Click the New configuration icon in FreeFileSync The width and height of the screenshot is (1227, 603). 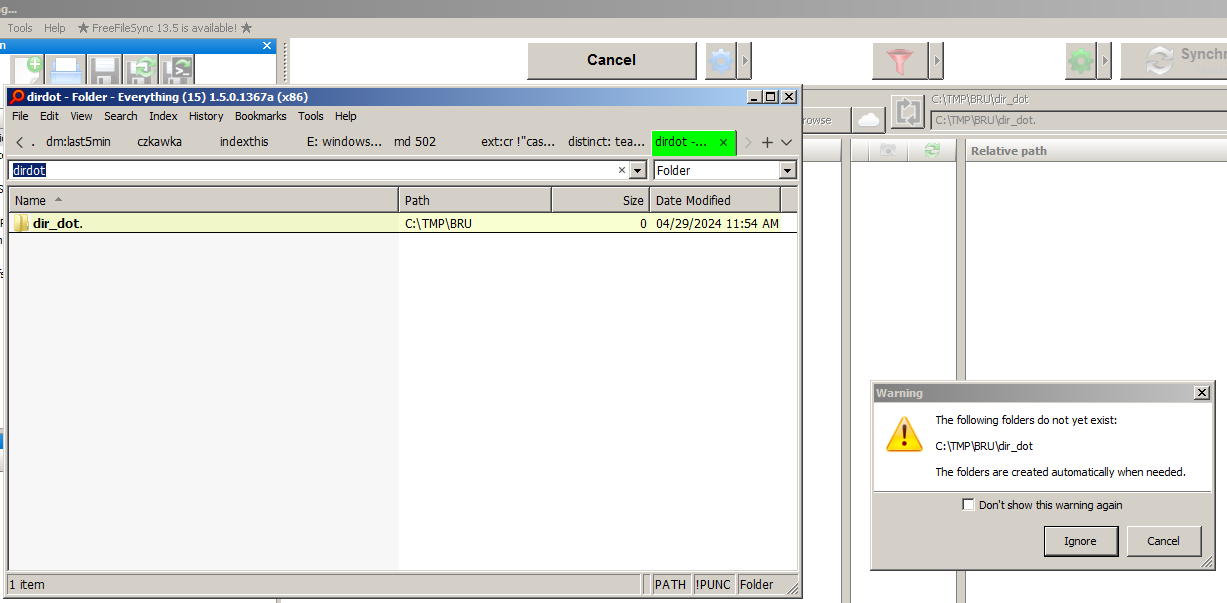coord(28,70)
